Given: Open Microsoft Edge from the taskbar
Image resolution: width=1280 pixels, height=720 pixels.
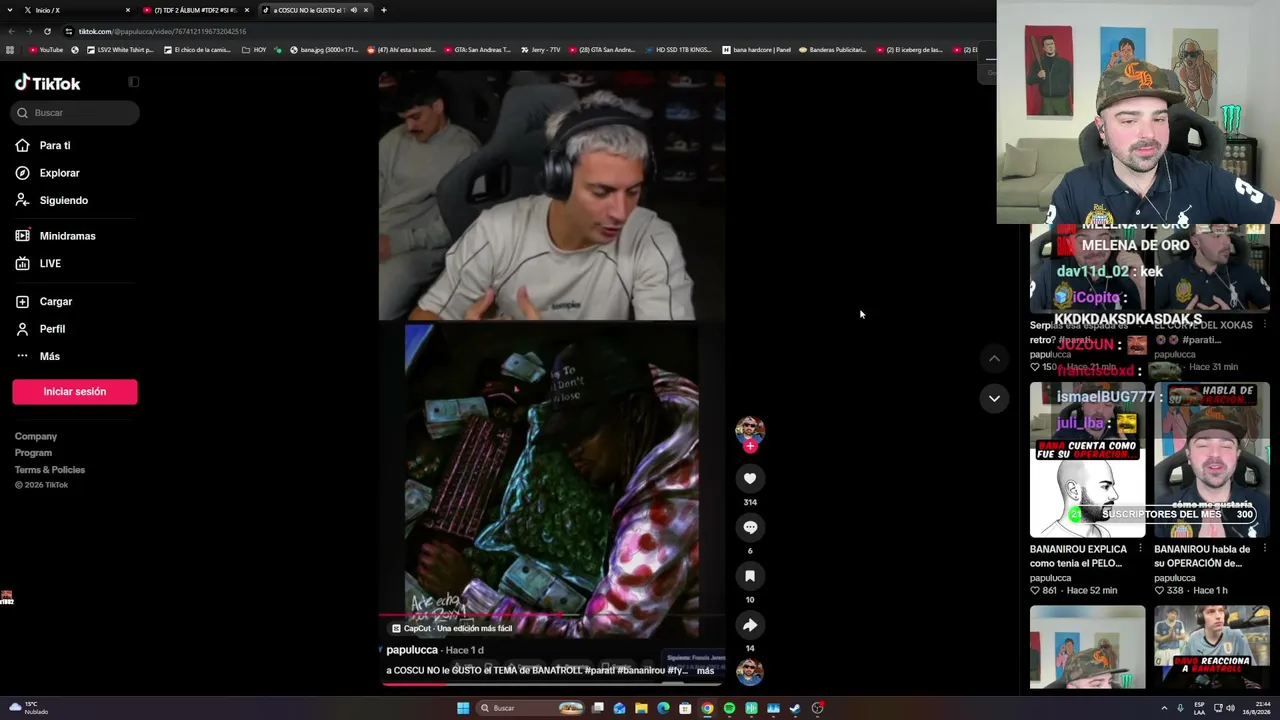Looking at the screenshot, I should pyautogui.click(x=663, y=708).
